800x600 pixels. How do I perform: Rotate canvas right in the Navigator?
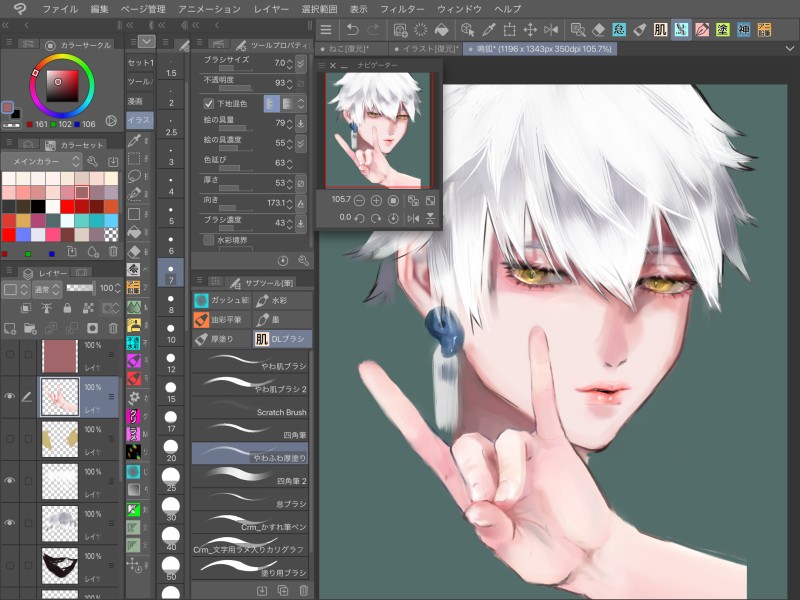coord(376,218)
